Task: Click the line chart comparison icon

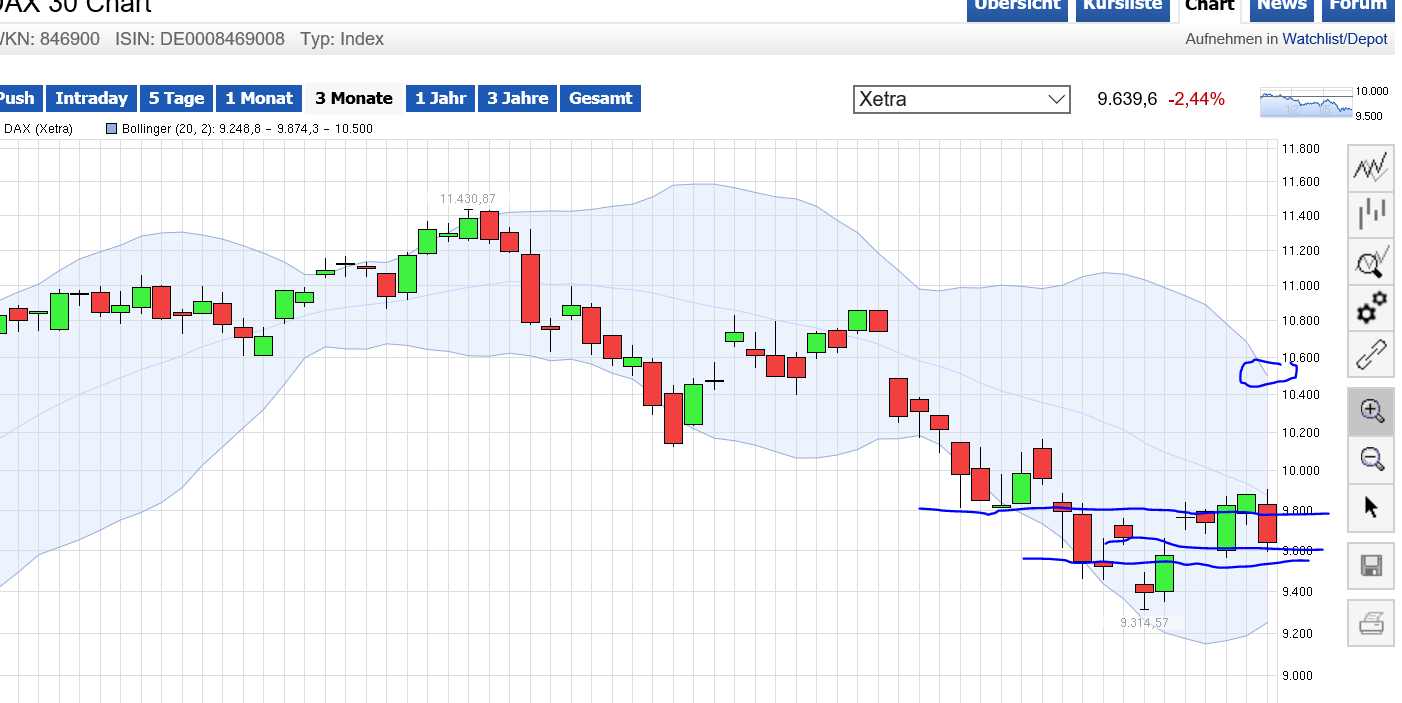Action: (1370, 167)
